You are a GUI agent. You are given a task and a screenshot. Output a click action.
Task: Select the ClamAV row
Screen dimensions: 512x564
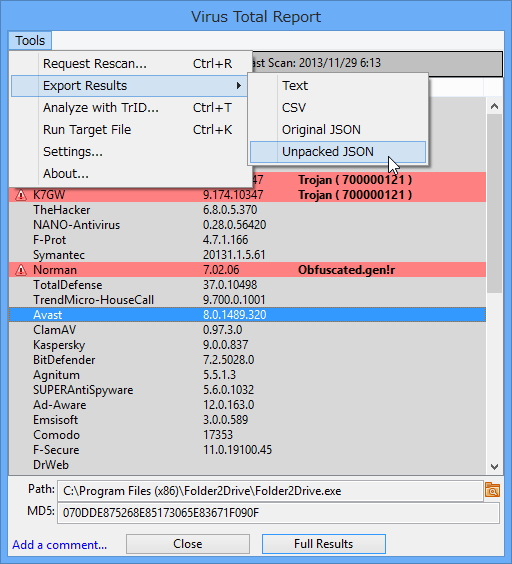tap(247, 330)
